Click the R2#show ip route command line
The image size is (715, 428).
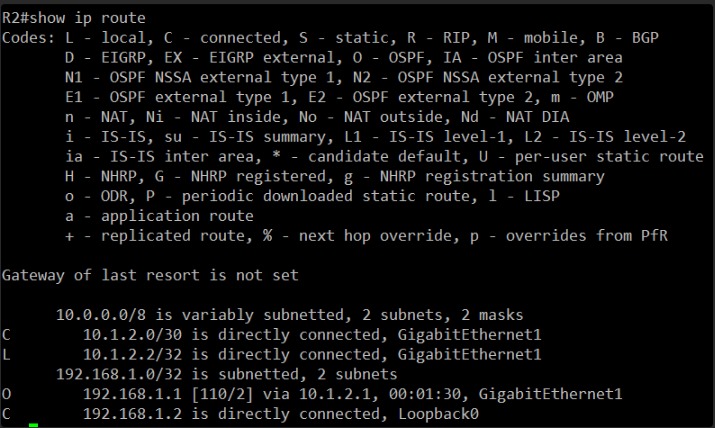(74, 18)
